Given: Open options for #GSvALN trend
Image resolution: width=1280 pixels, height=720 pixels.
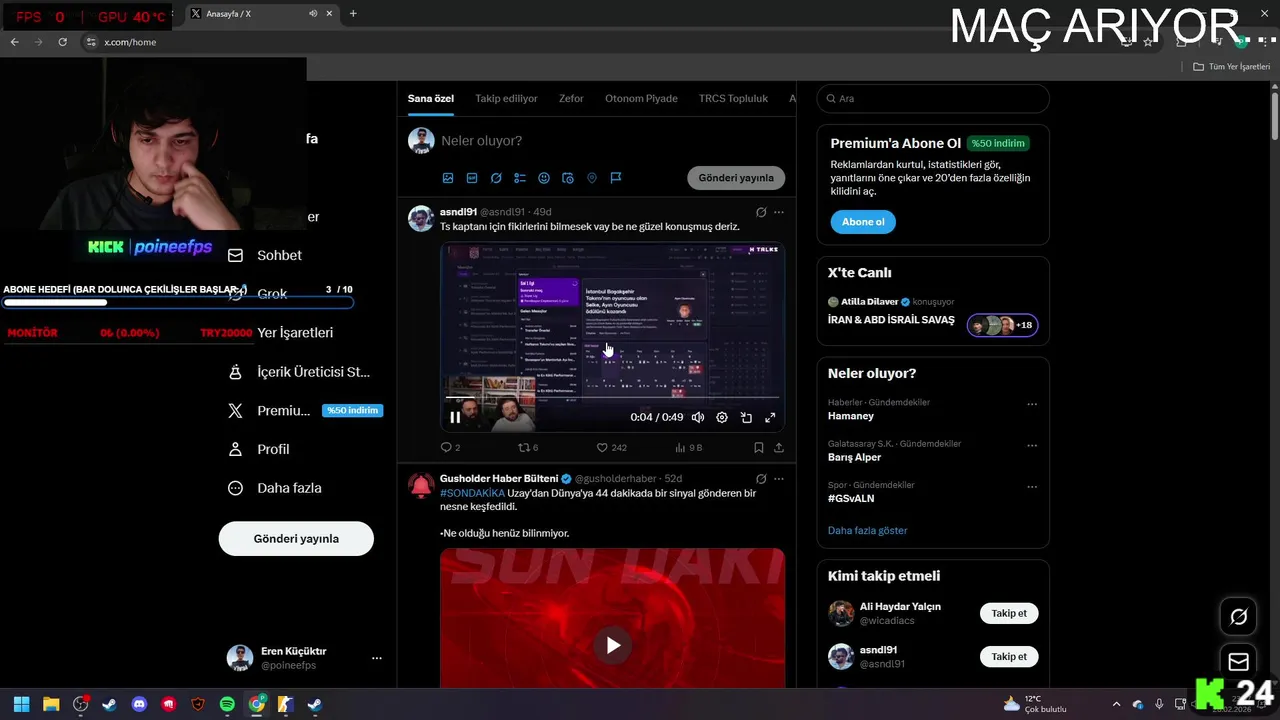Looking at the screenshot, I should (1032, 487).
